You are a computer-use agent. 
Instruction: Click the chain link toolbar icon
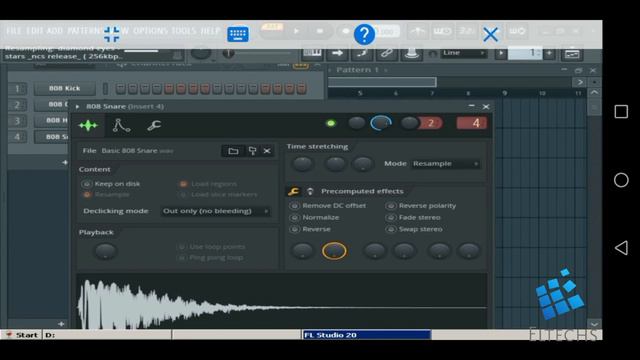[386, 53]
